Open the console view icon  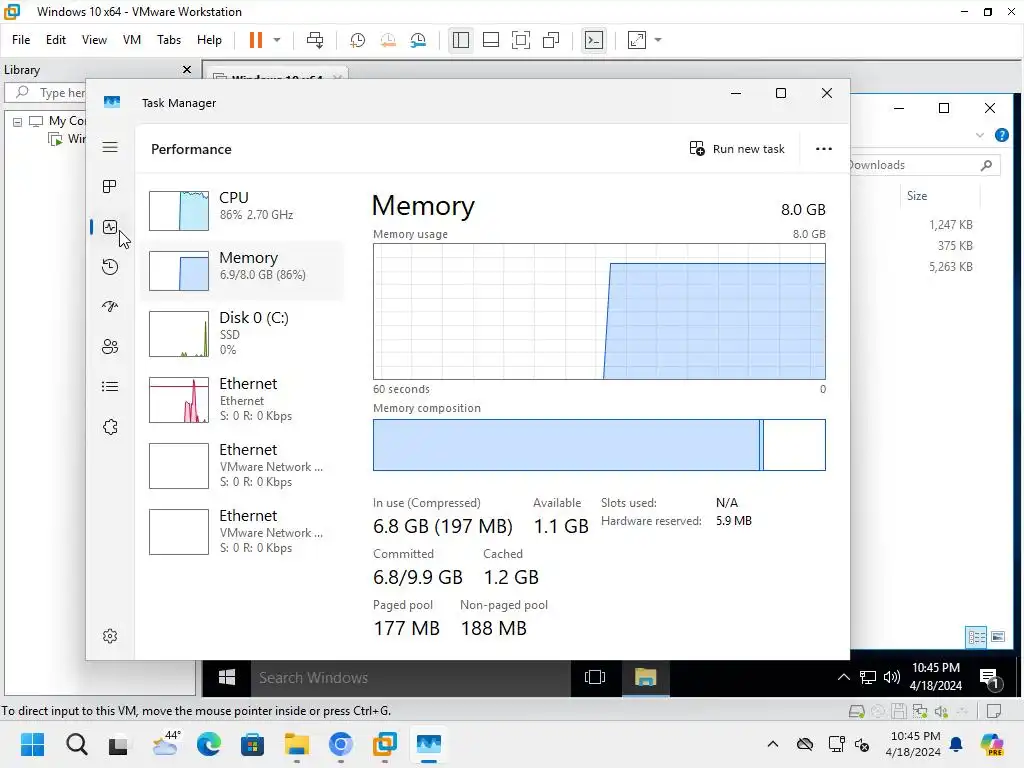click(594, 40)
